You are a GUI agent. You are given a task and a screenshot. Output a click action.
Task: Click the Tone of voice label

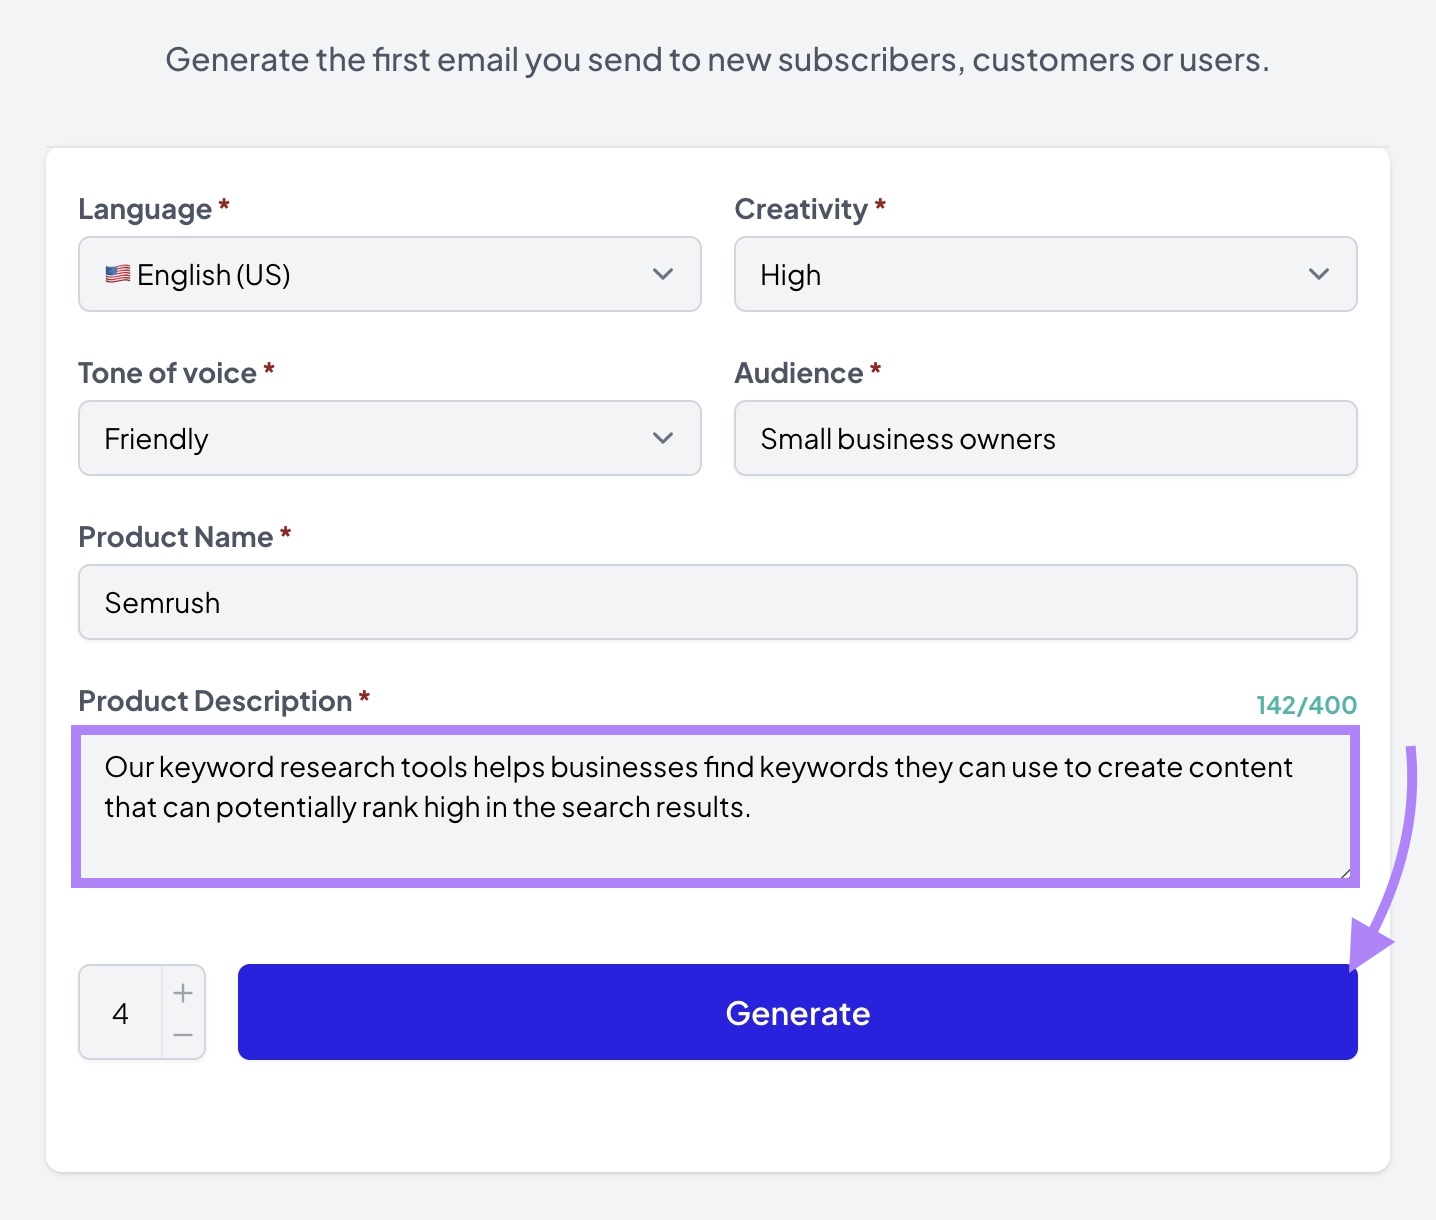tap(167, 373)
